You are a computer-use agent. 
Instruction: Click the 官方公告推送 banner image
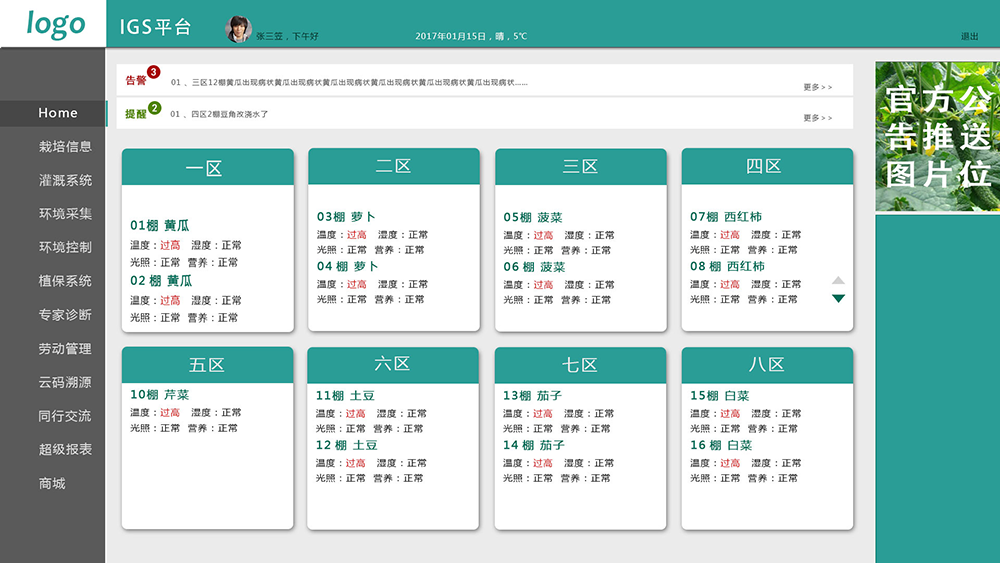coord(937,137)
